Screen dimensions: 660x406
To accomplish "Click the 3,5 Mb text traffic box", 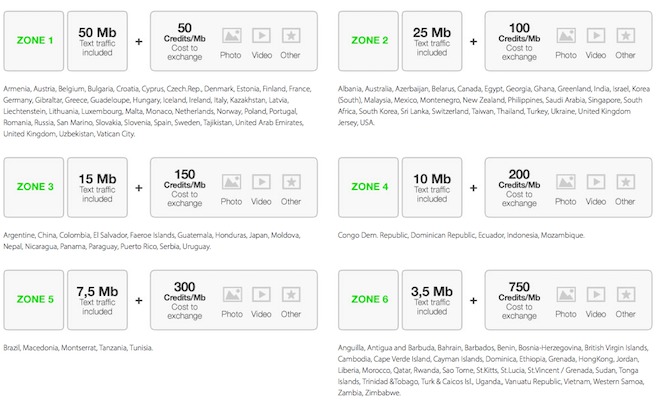I will point(434,298).
